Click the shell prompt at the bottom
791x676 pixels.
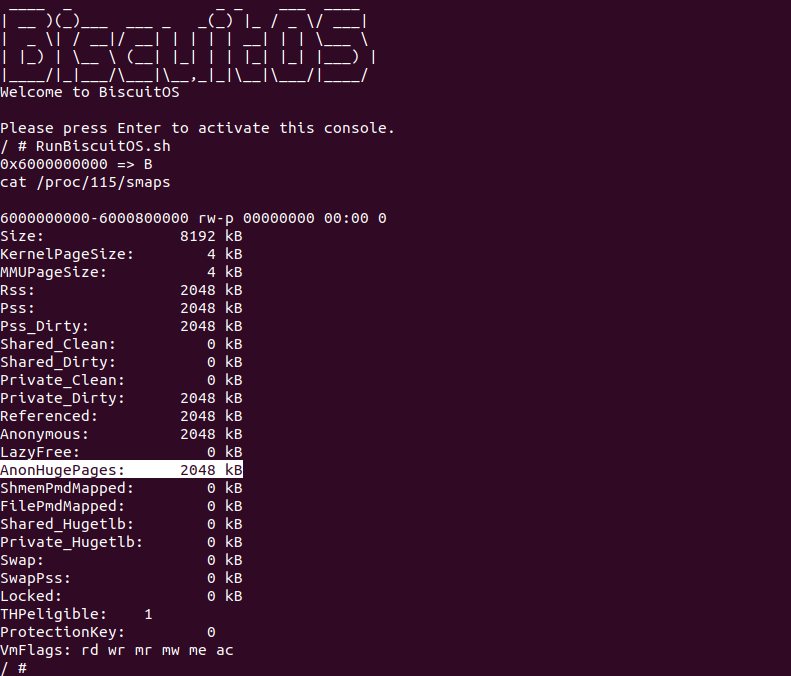point(14,667)
